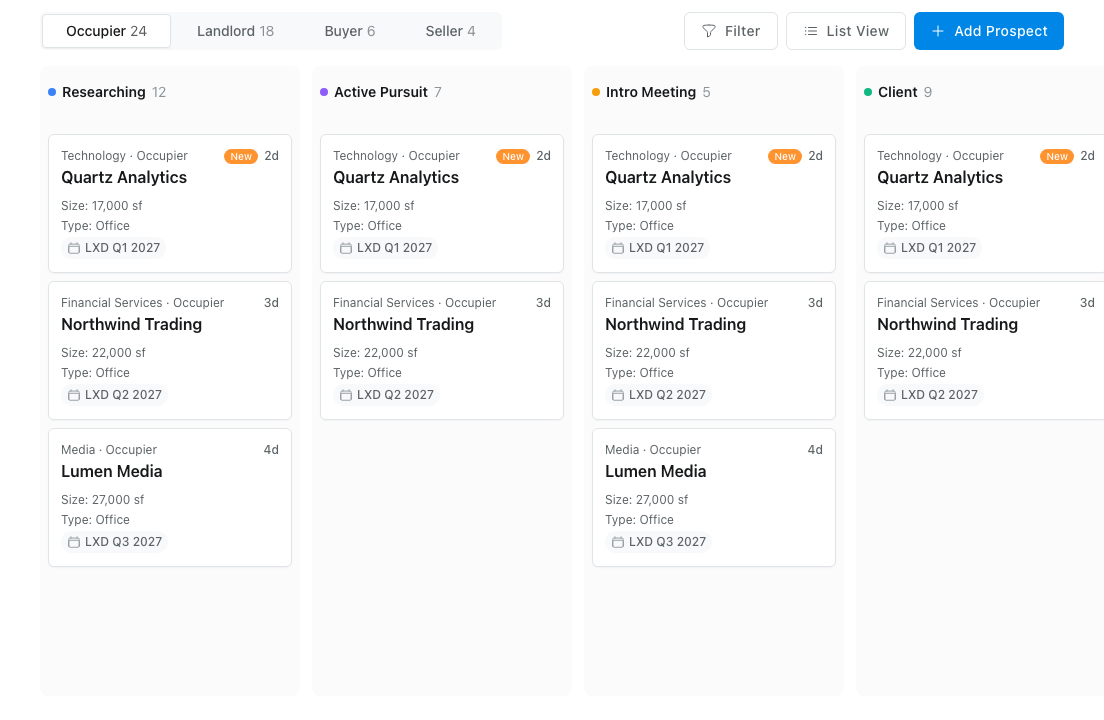Click the list icon in List View button
Viewport: 1104px width, 720px height.
pyautogui.click(x=811, y=31)
